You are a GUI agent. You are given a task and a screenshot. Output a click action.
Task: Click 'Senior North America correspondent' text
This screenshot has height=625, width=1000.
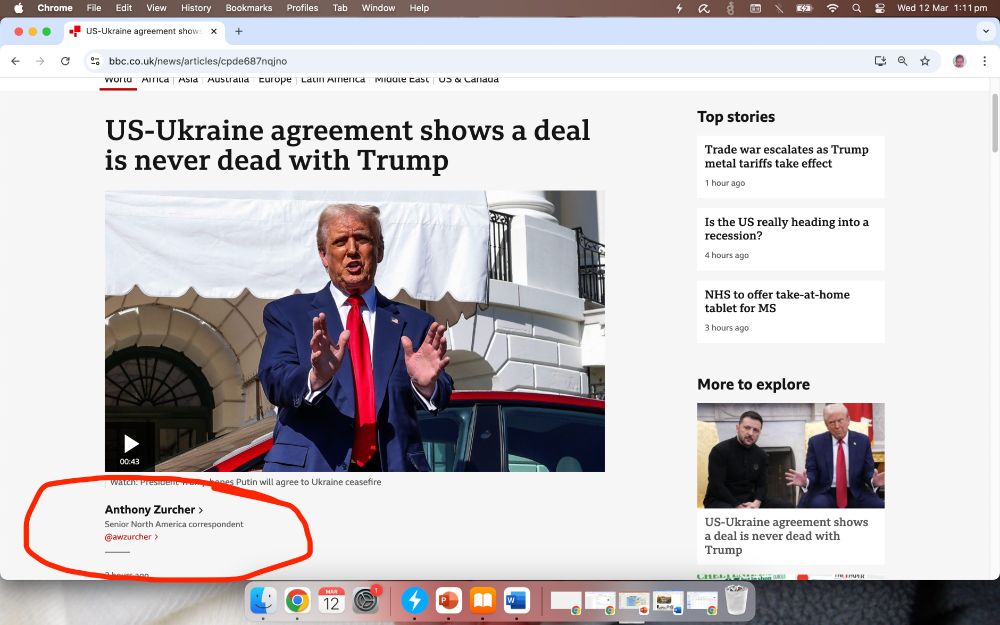coord(174,524)
